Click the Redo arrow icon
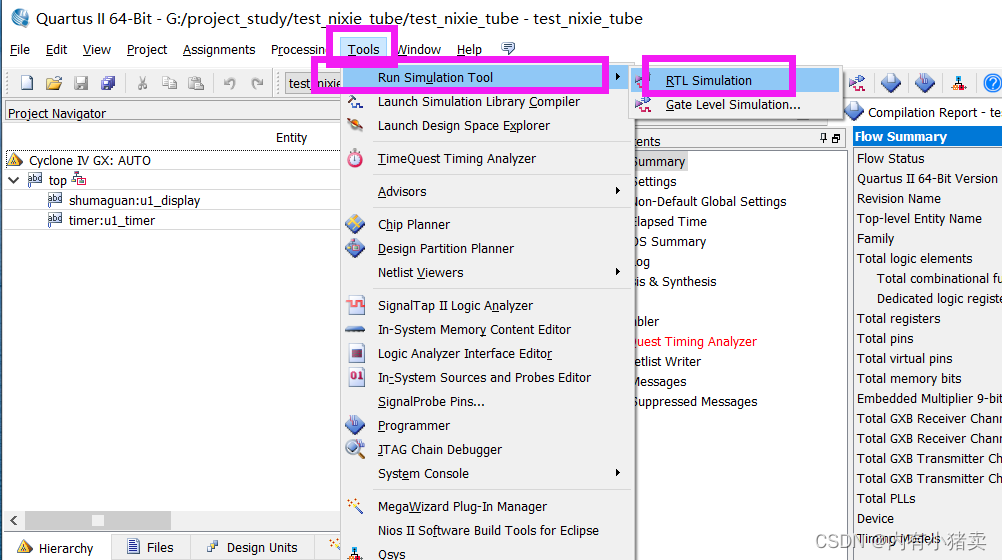The width and height of the screenshot is (1002, 560). pyautogui.click(x=257, y=82)
